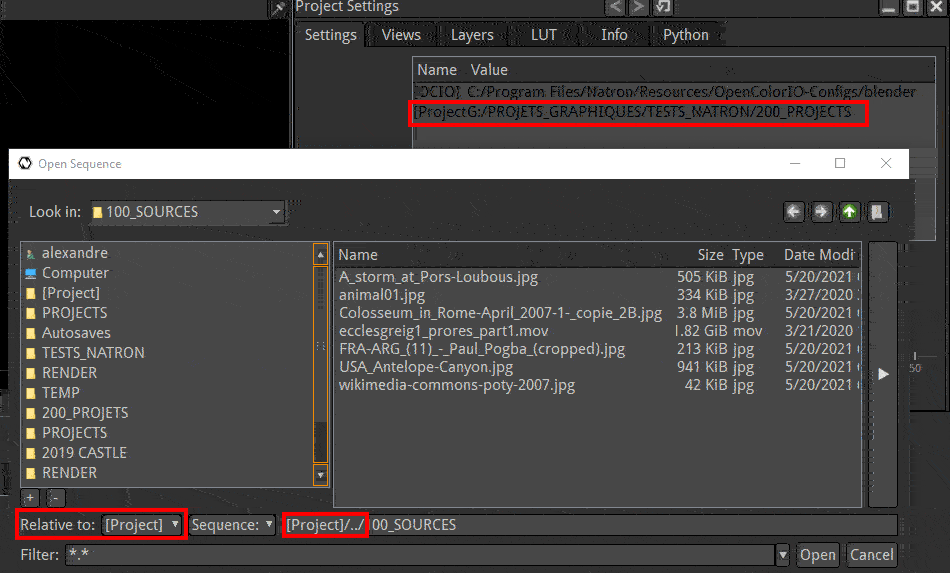
Task: Switch to Layers tab
Action: click(x=472, y=35)
